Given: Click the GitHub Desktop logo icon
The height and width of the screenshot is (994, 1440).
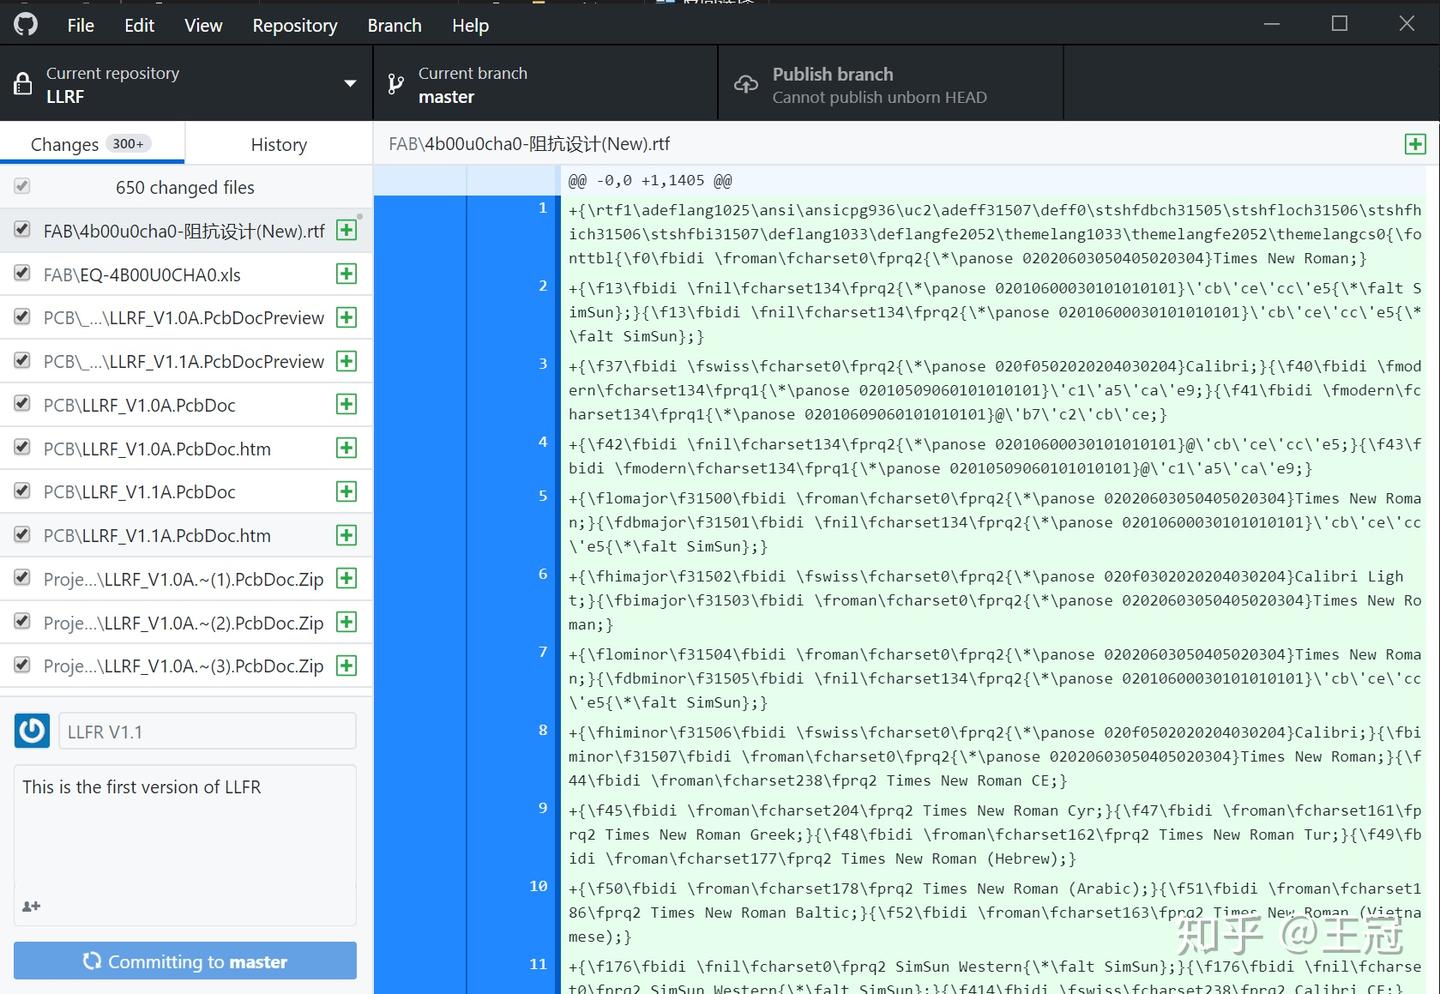Looking at the screenshot, I should coord(25,24).
